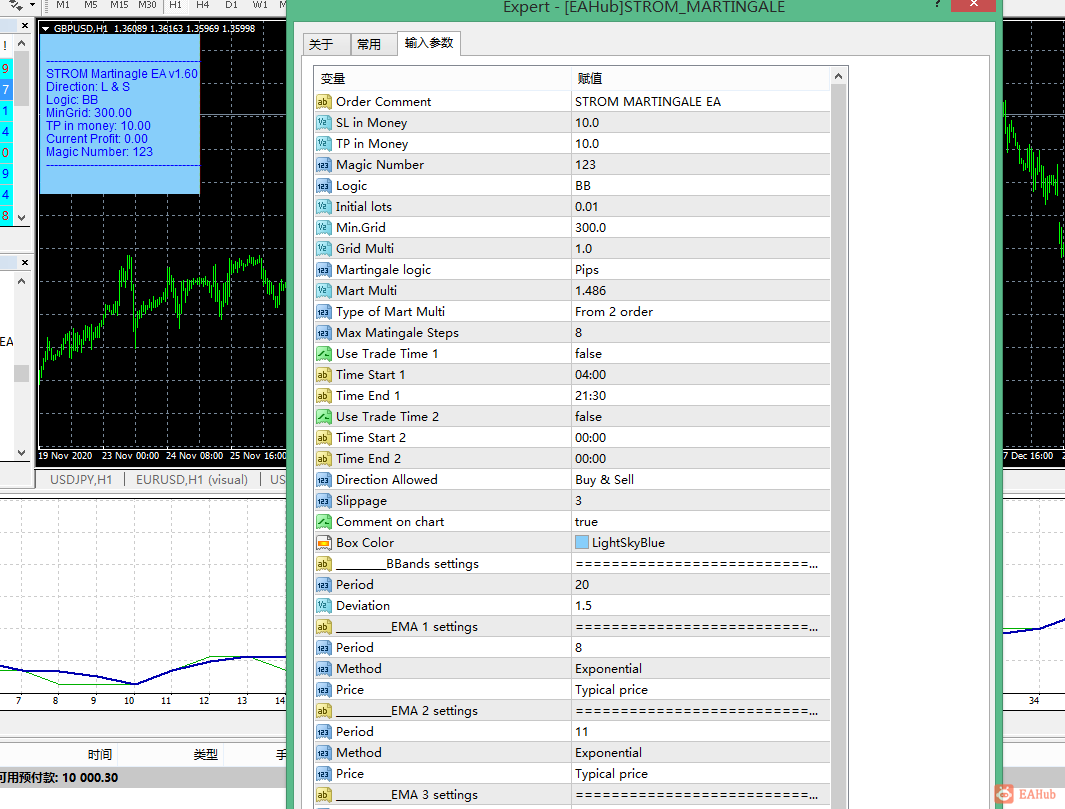Open the Martingale logic Pips dropdown
The width and height of the screenshot is (1065, 809).
tap(700, 270)
